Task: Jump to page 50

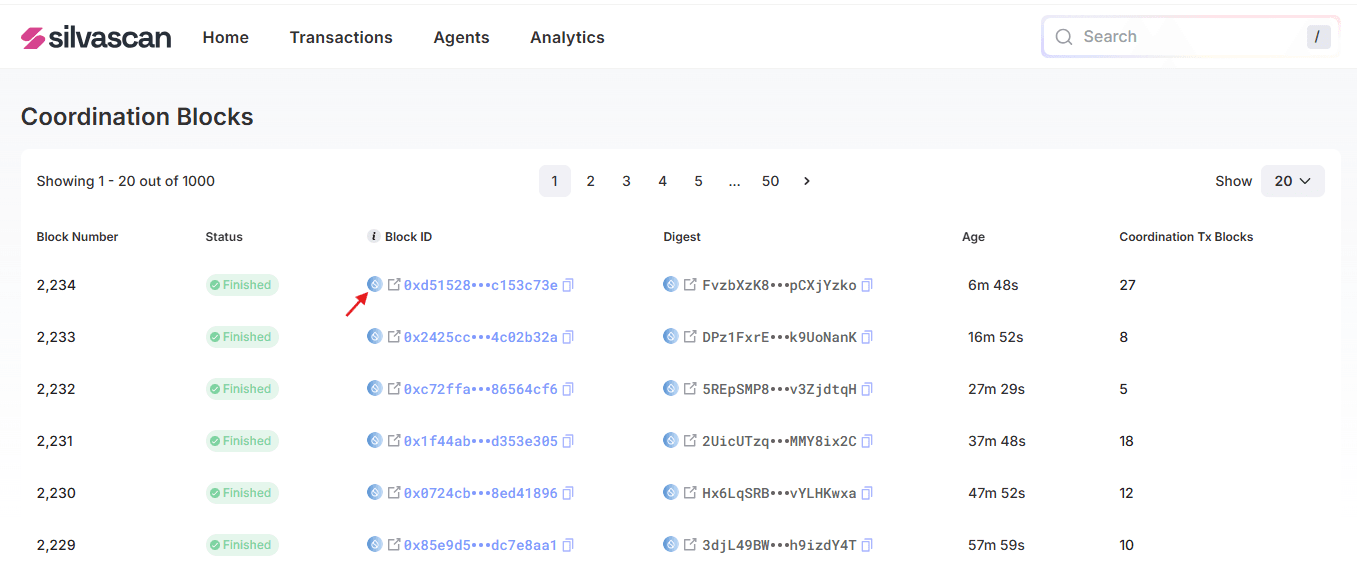Action: [770, 181]
